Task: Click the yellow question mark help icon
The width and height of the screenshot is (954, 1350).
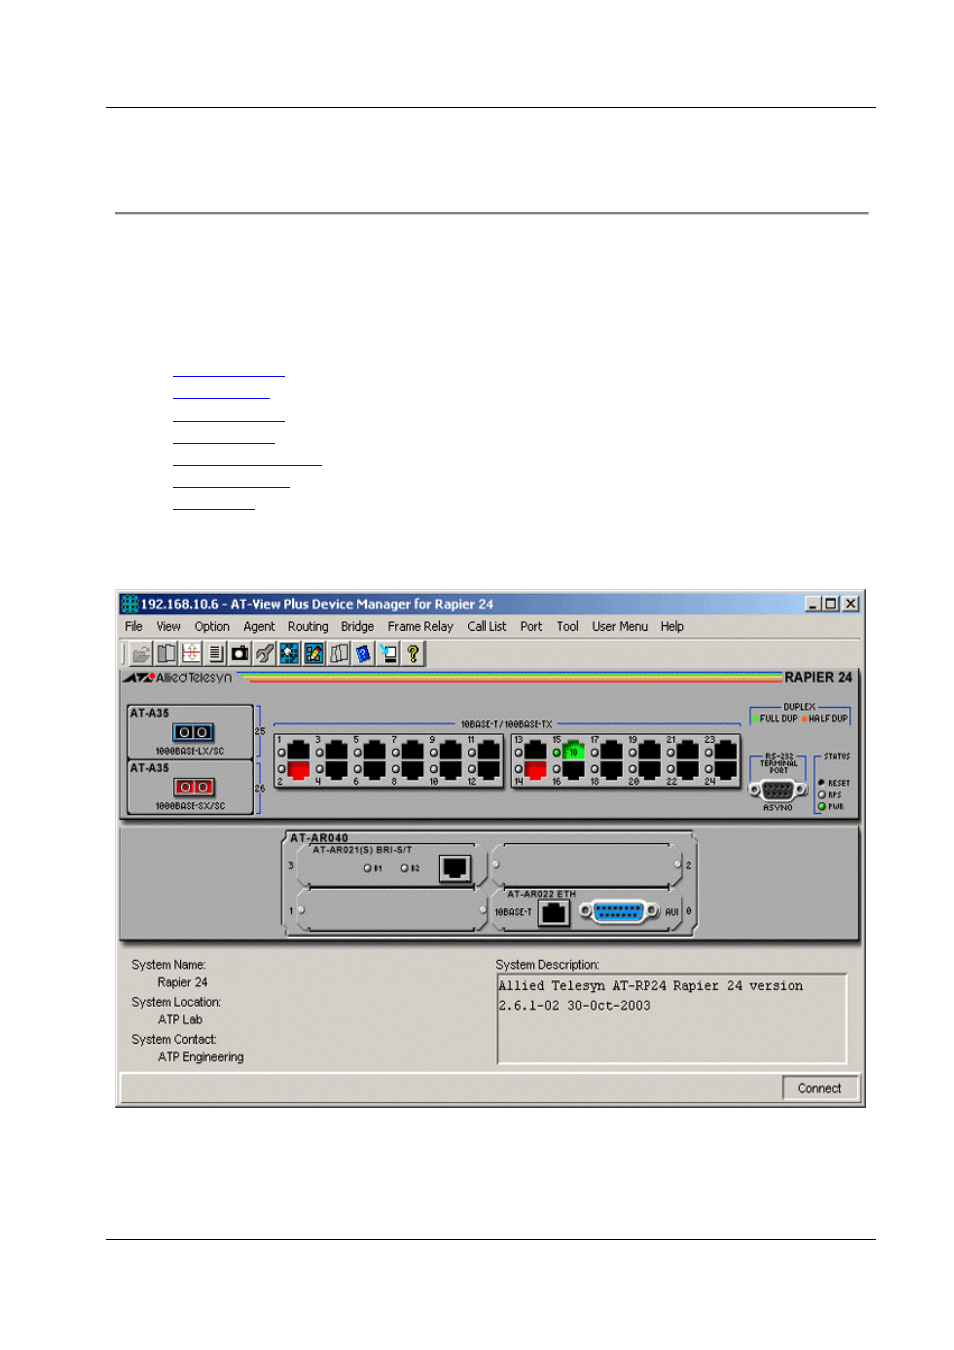Action: coord(412,654)
